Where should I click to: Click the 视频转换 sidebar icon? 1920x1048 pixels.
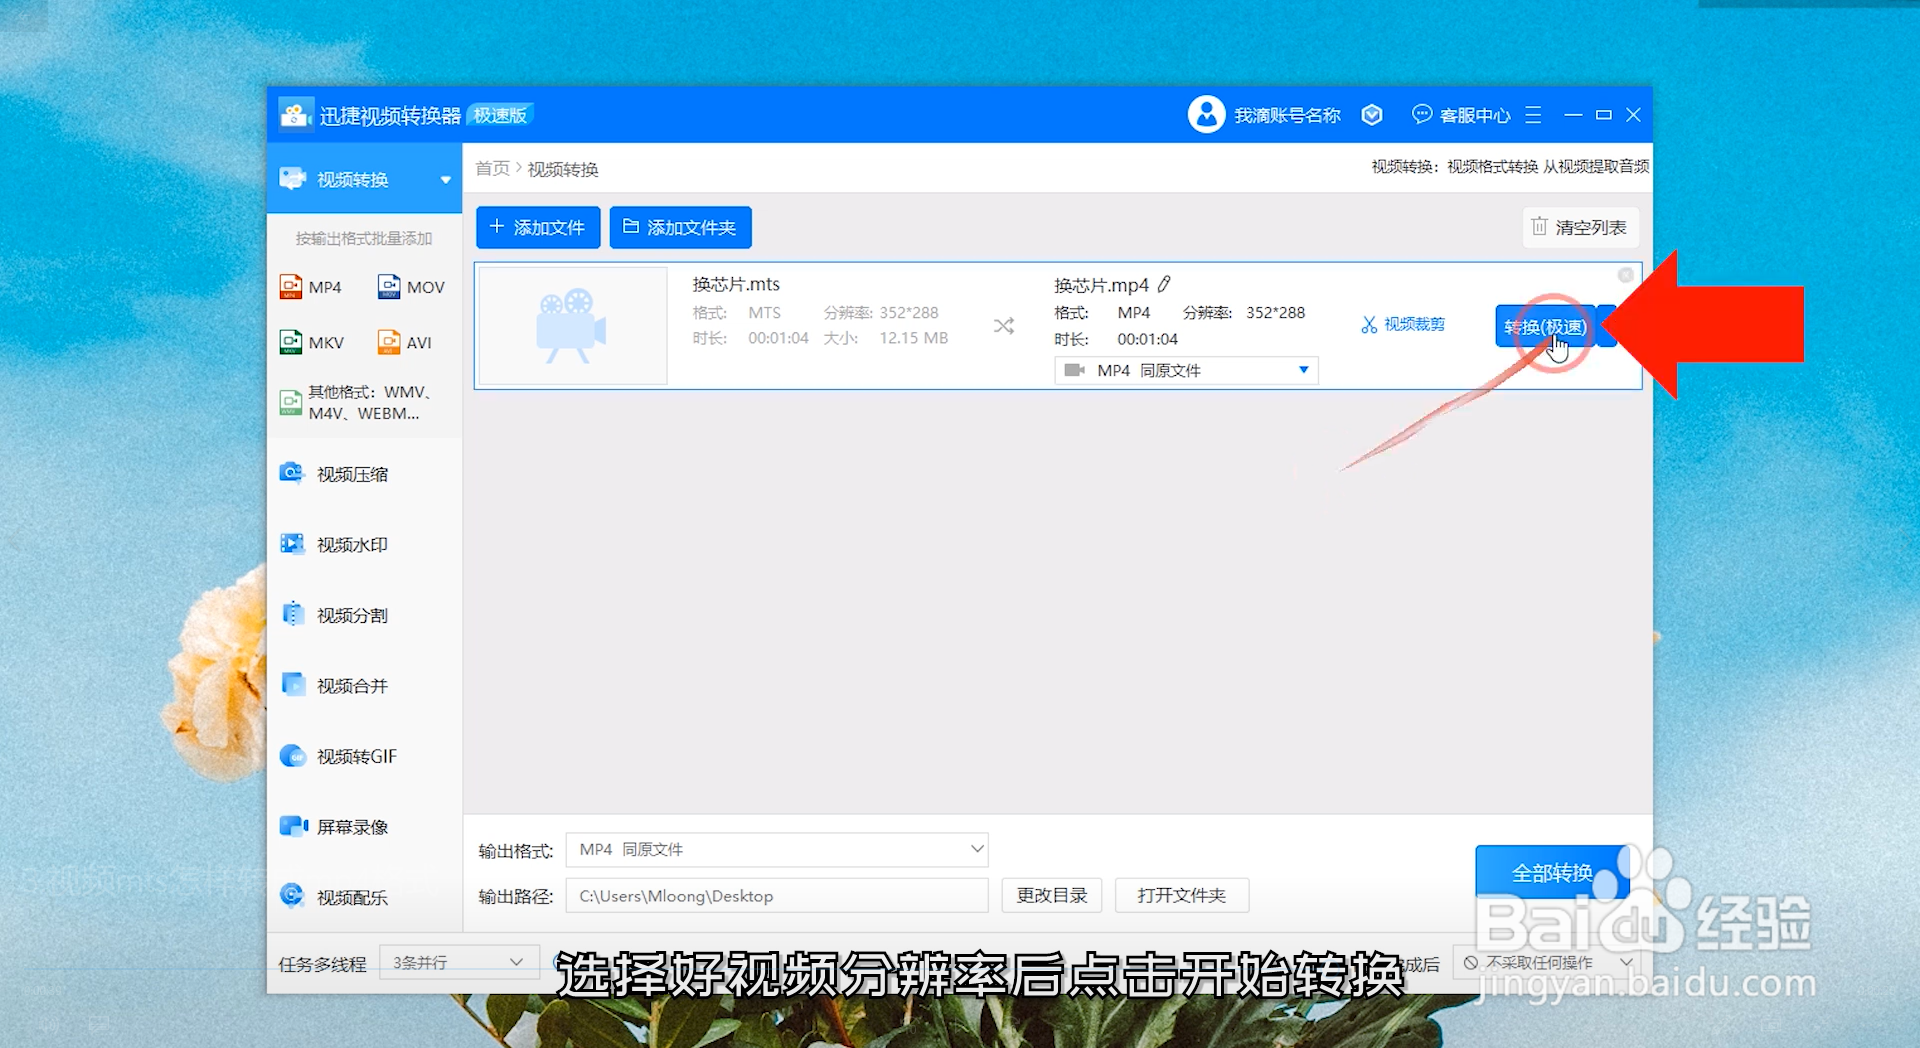tap(292, 179)
